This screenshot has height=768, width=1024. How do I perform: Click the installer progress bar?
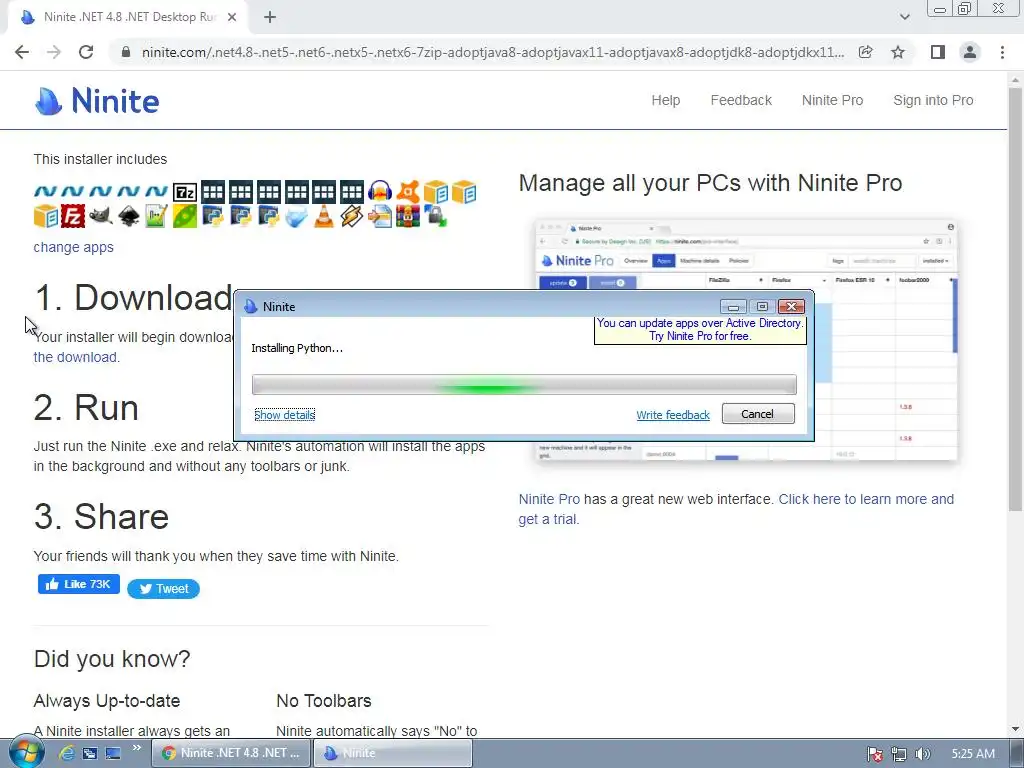click(x=524, y=385)
